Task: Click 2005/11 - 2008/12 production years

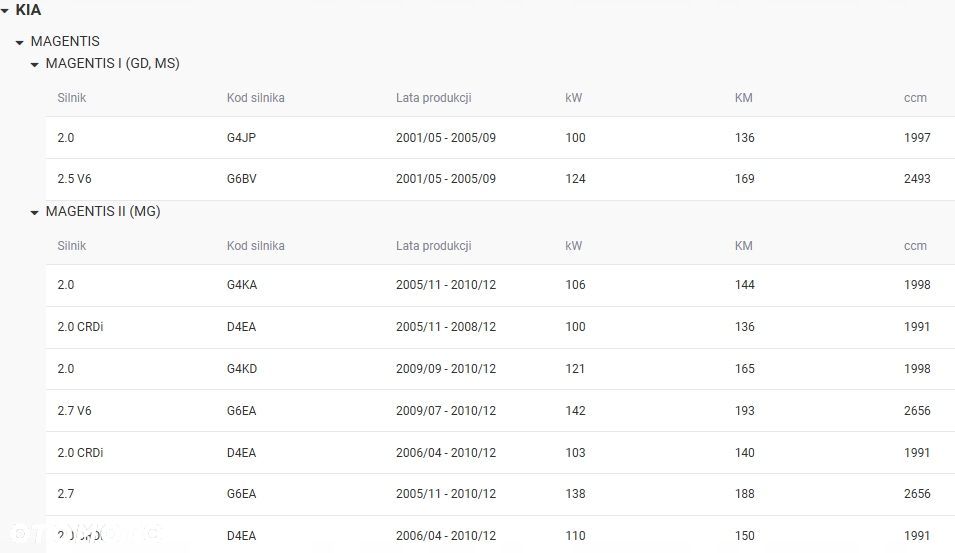Action: tap(446, 327)
